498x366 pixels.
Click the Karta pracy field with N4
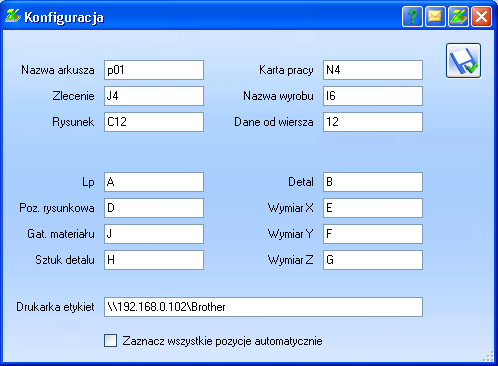click(x=373, y=70)
